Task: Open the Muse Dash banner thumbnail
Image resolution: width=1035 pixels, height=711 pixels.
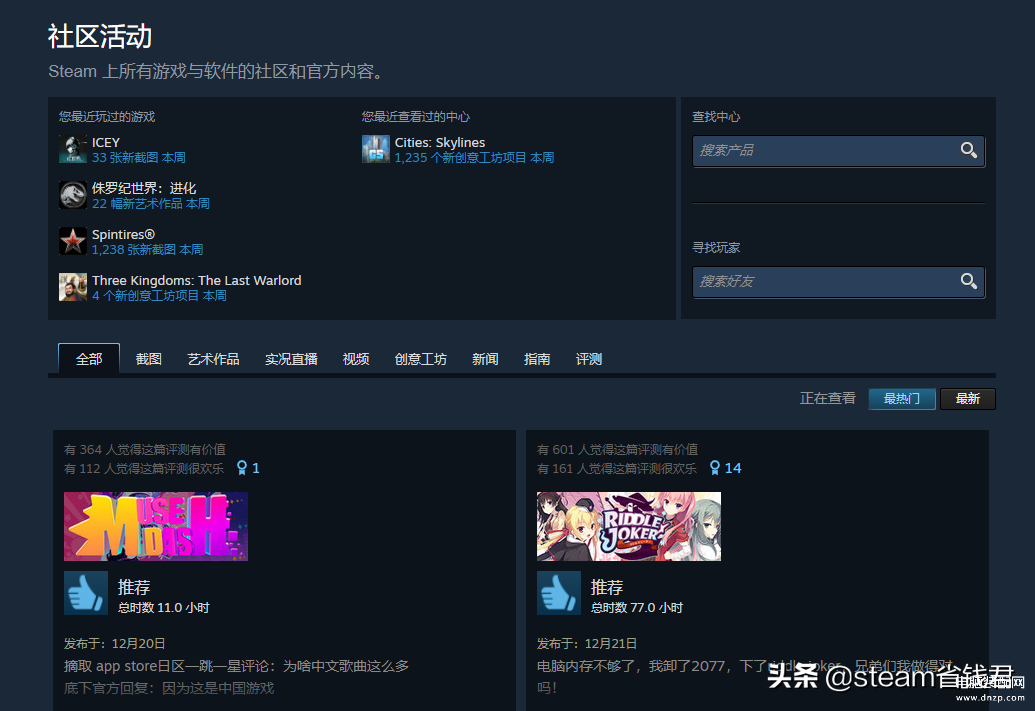Action: pyautogui.click(x=156, y=526)
